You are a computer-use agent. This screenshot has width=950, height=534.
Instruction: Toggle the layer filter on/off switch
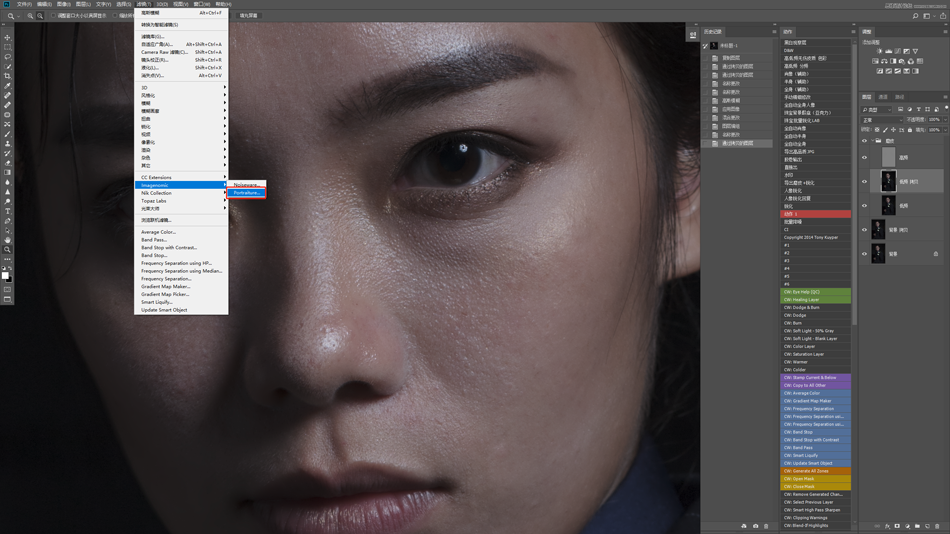[x=946, y=109]
